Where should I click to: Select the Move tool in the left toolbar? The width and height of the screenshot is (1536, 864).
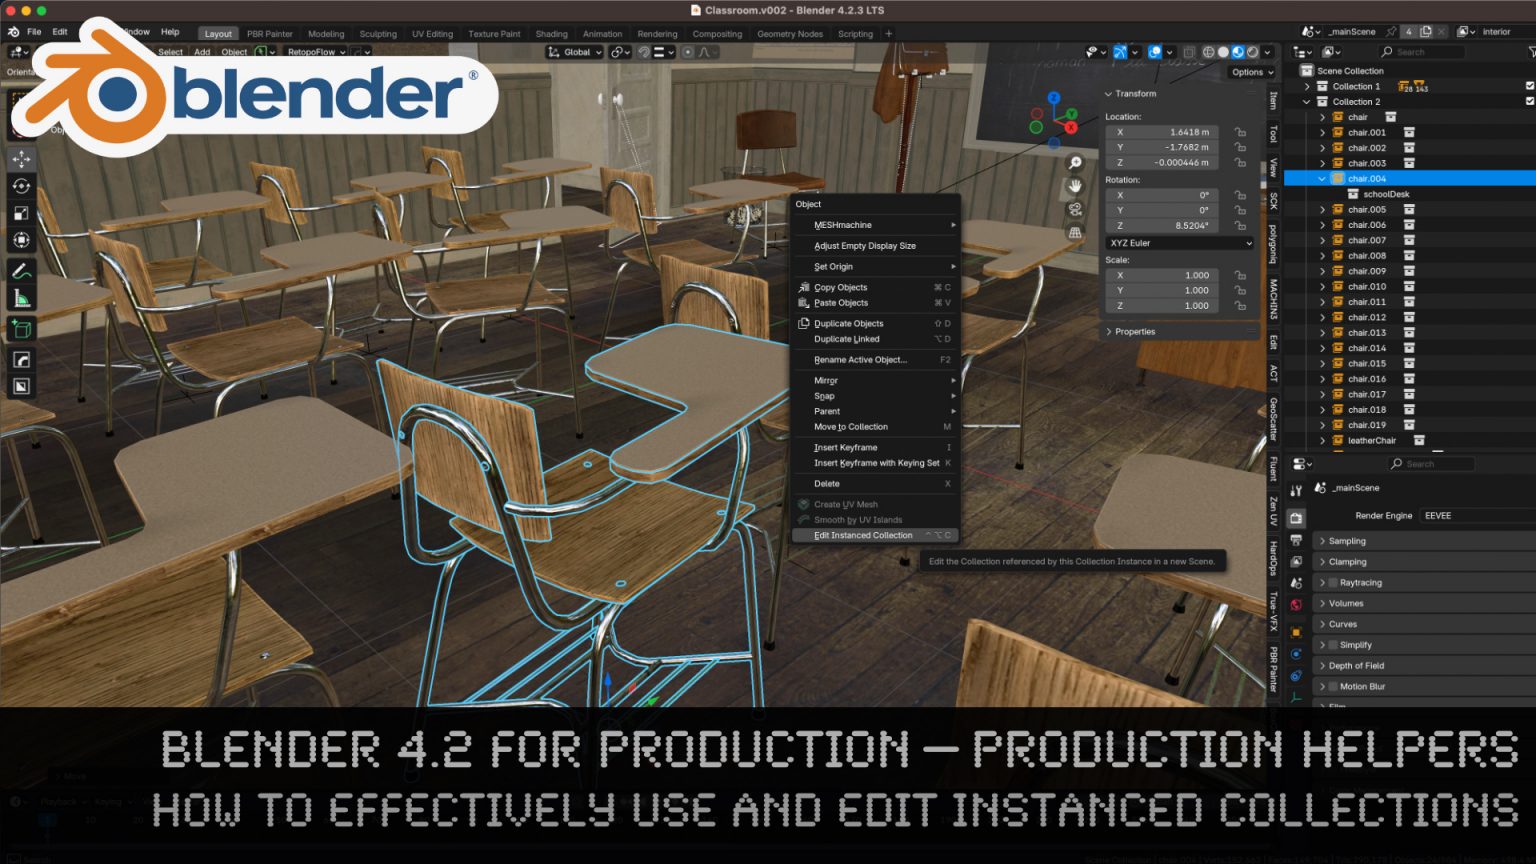(22, 158)
